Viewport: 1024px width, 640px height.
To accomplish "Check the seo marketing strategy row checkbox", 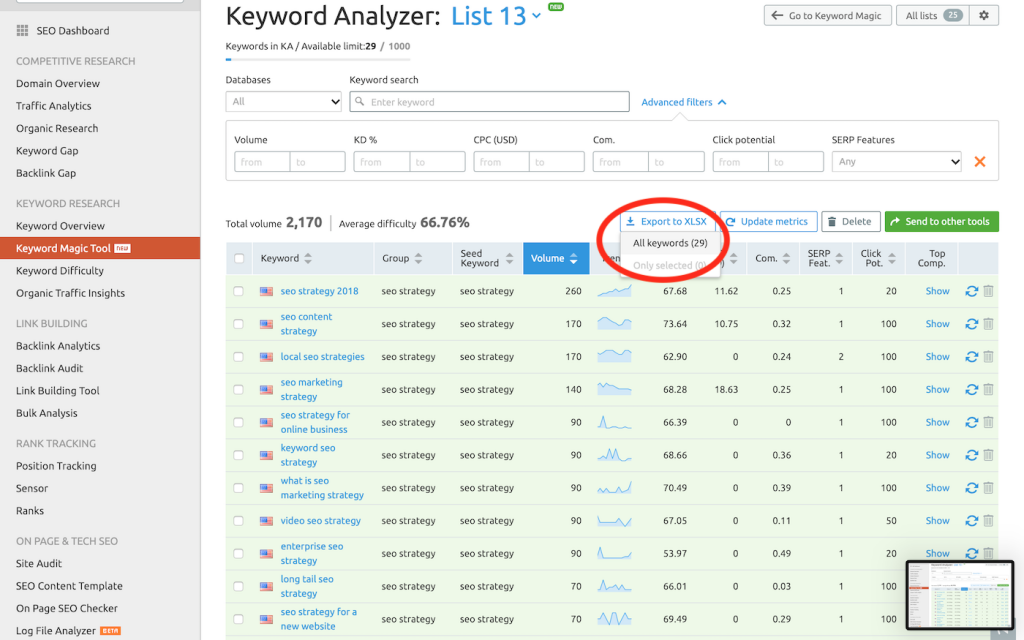I will [x=238, y=389].
